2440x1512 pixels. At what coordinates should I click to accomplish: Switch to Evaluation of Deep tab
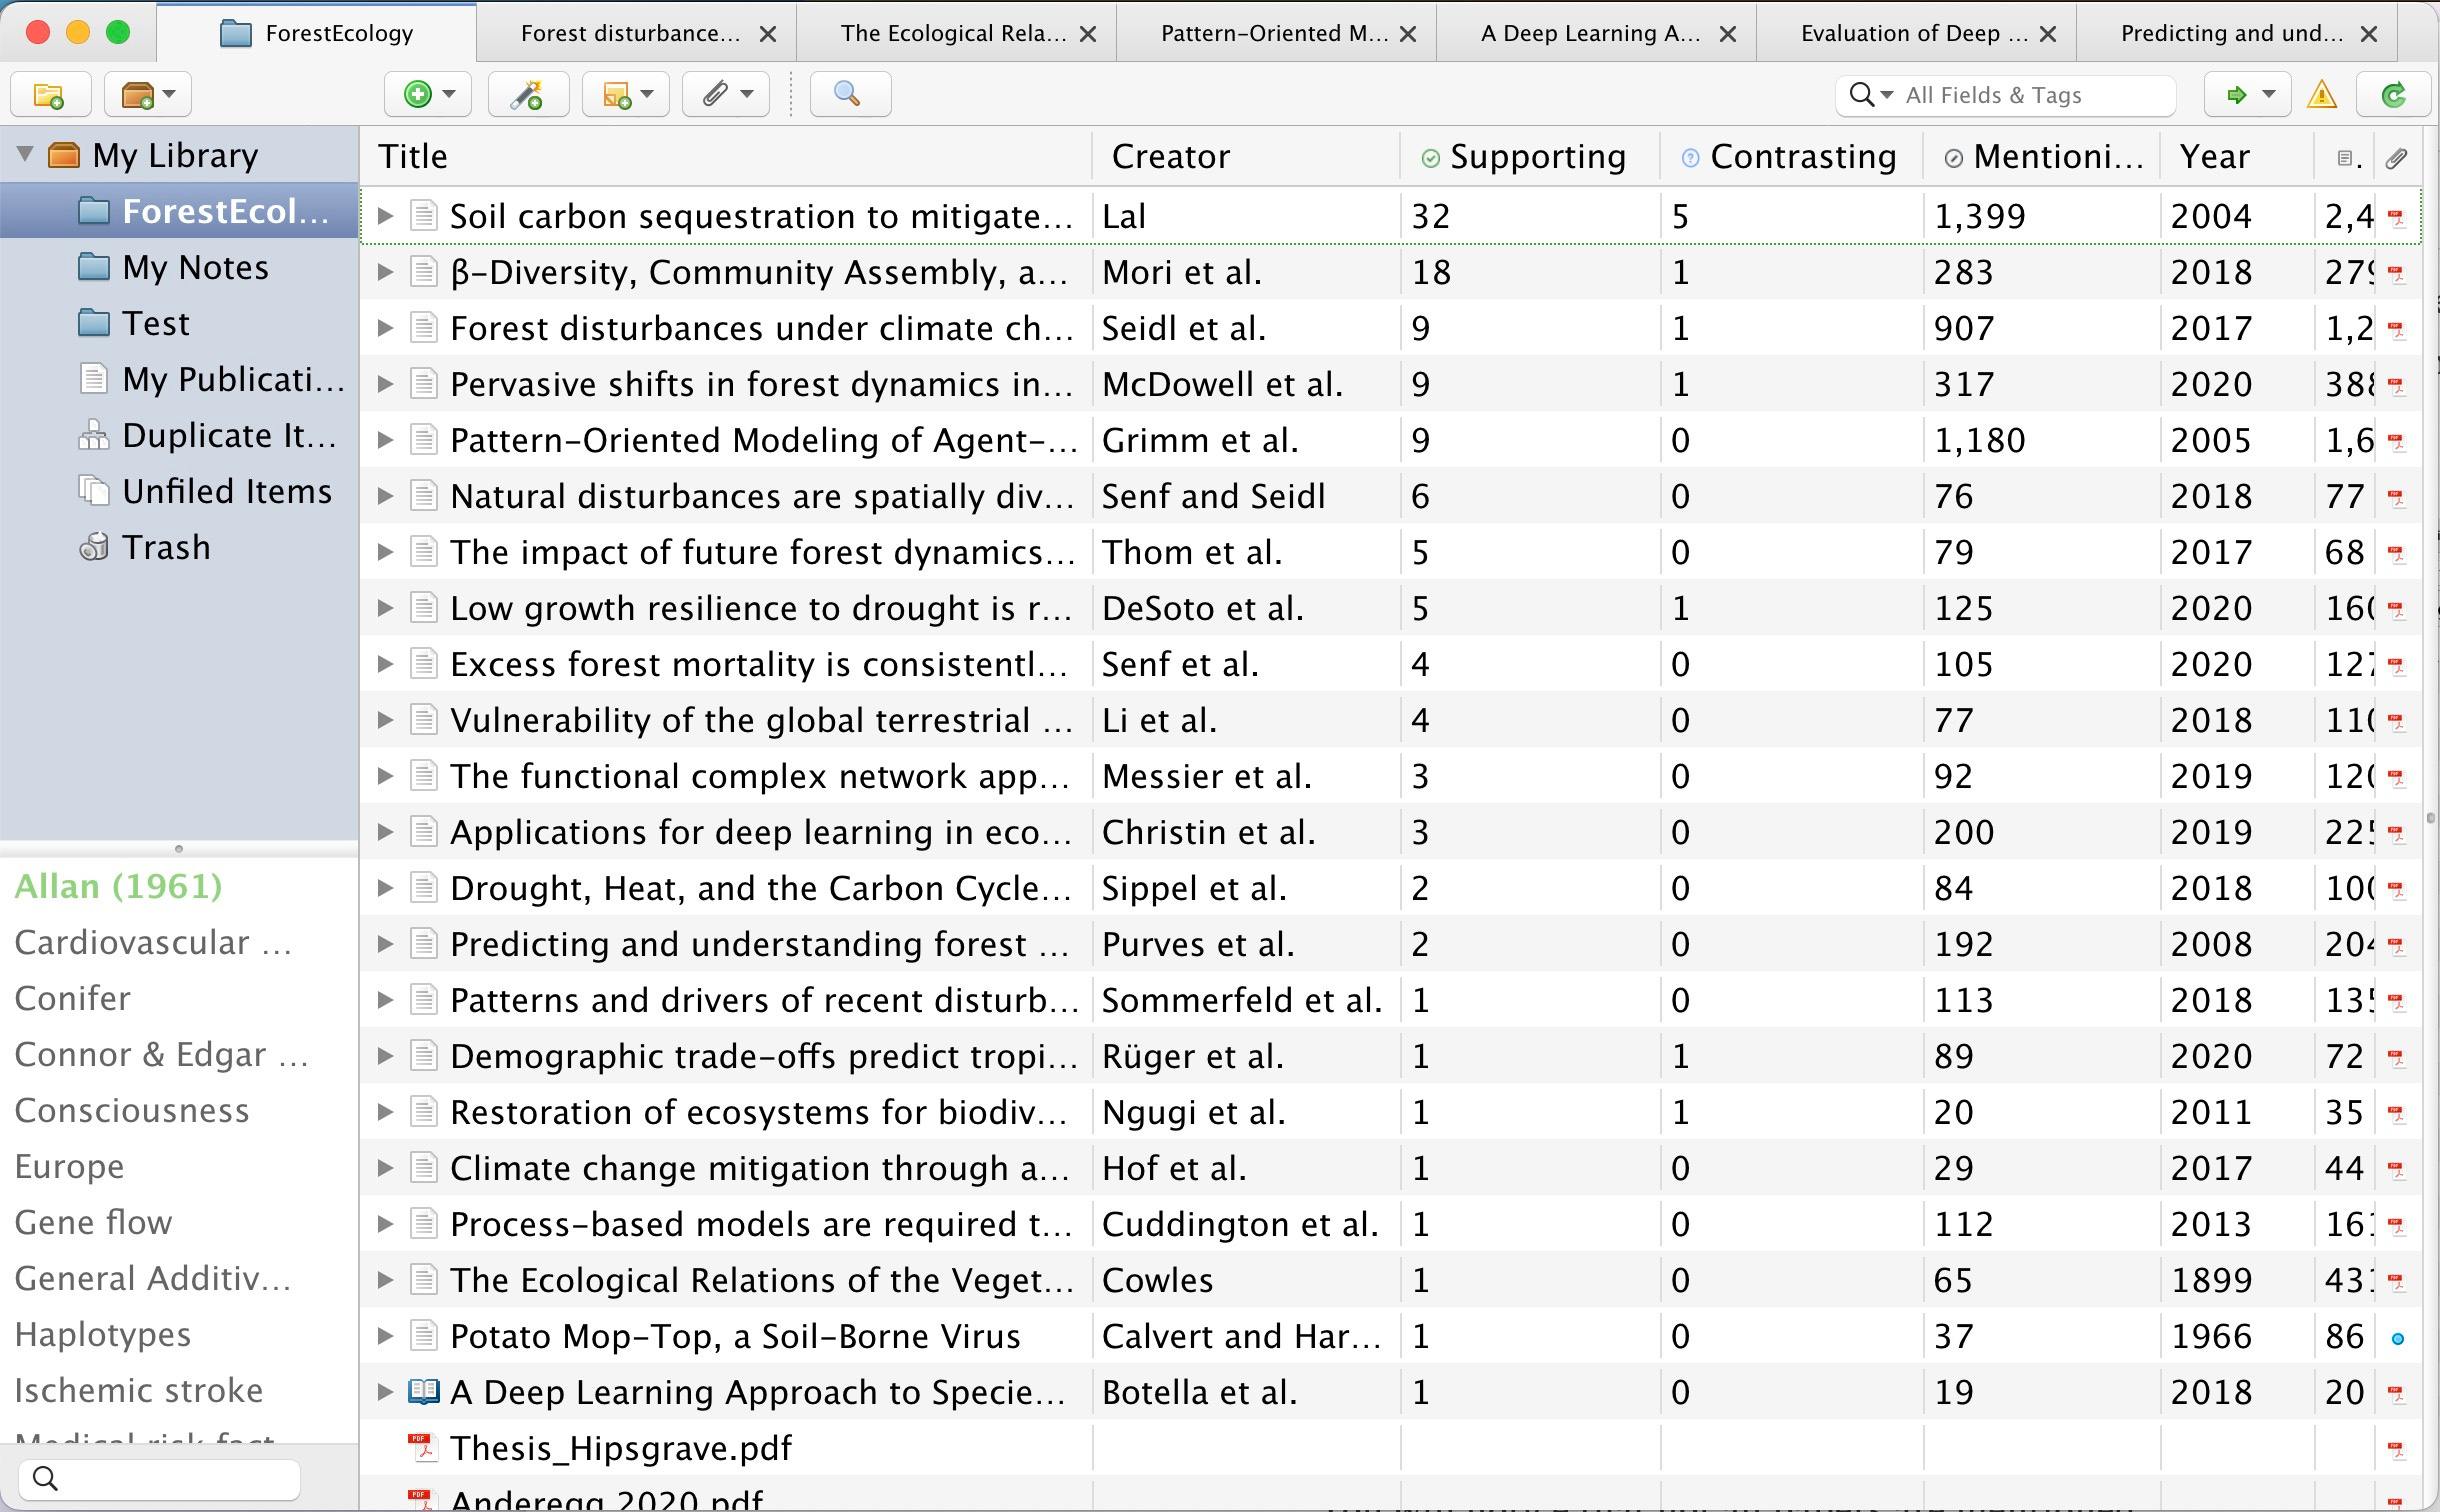click(x=1914, y=34)
